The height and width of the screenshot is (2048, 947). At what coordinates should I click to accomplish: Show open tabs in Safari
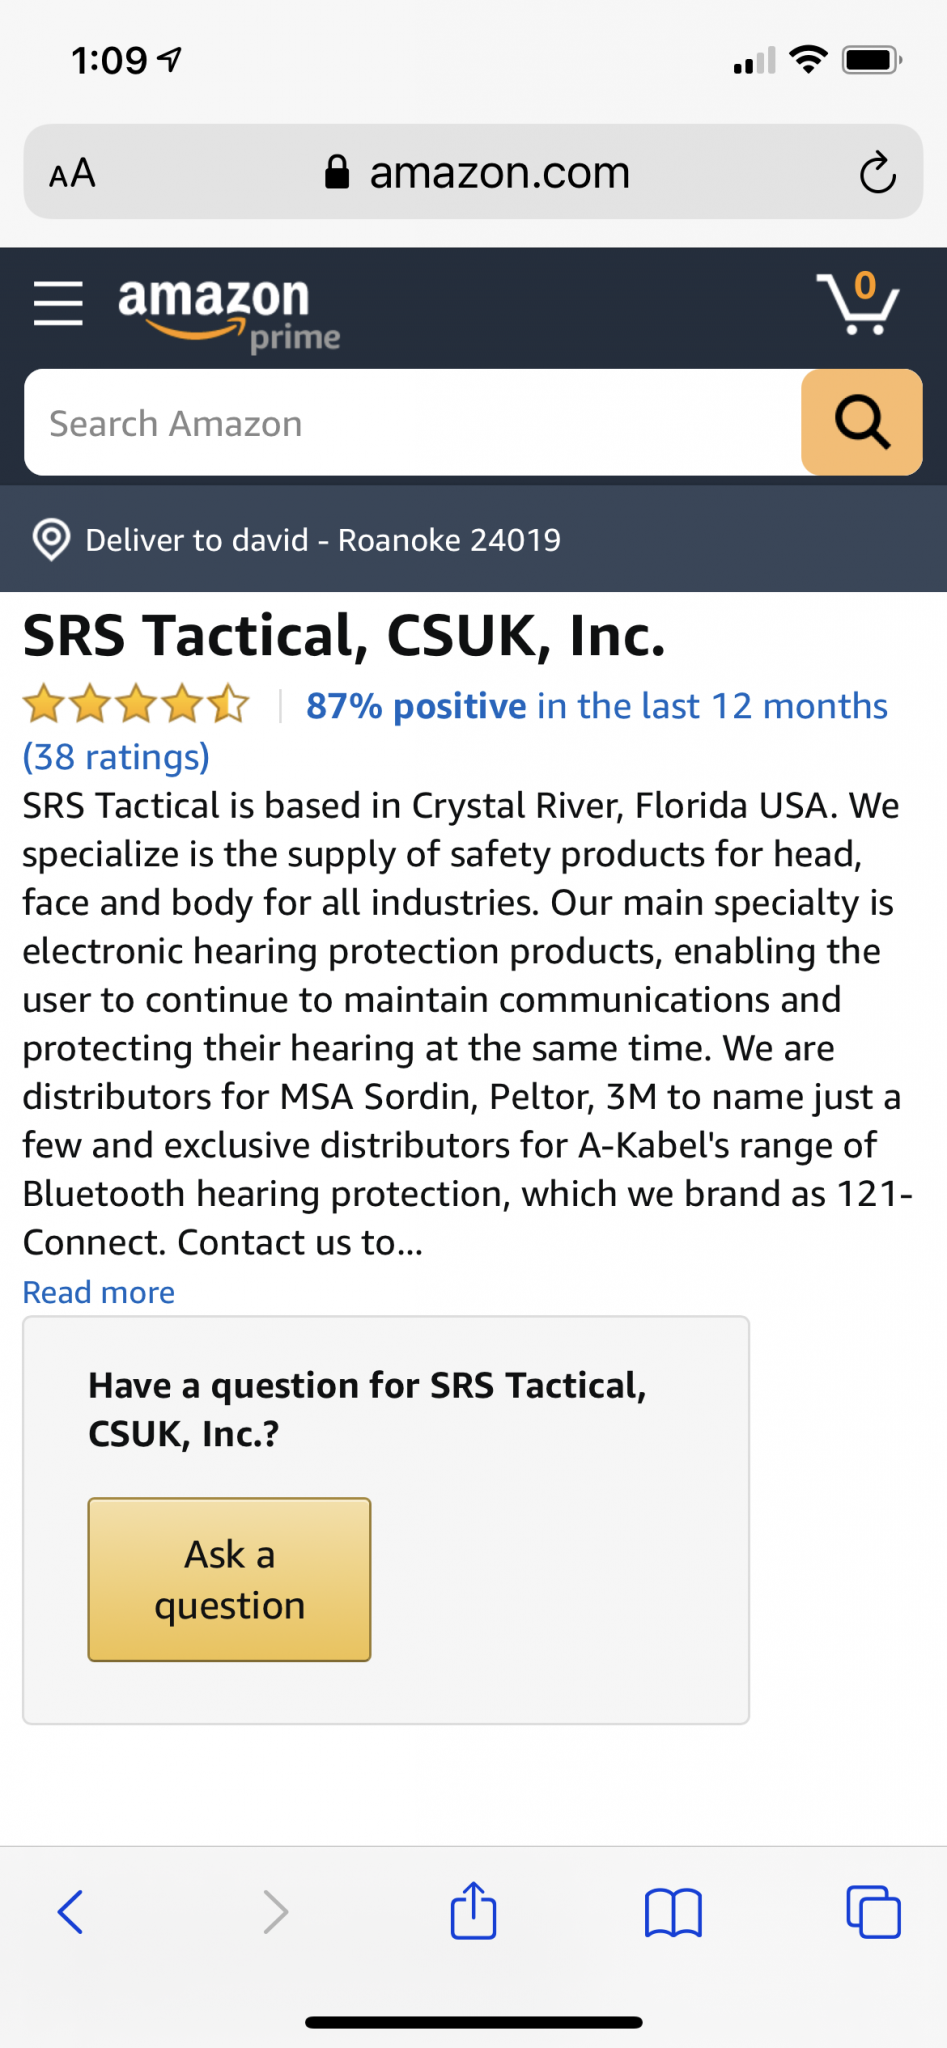(873, 1912)
